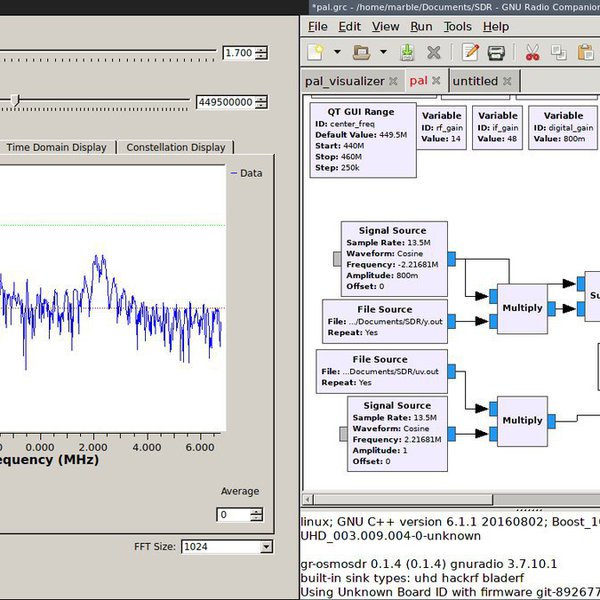This screenshot has width=600, height=600.
Task: Open the Run menu
Action: pyautogui.click(x=421, y=27)
